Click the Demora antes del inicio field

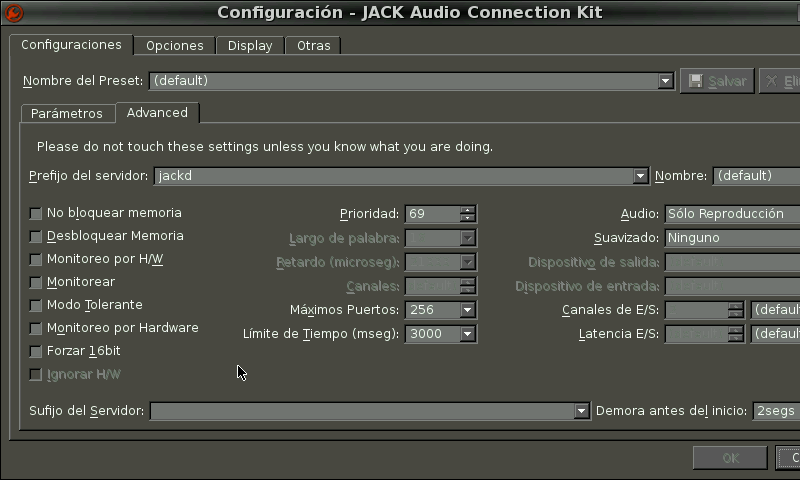coord(776,411)
